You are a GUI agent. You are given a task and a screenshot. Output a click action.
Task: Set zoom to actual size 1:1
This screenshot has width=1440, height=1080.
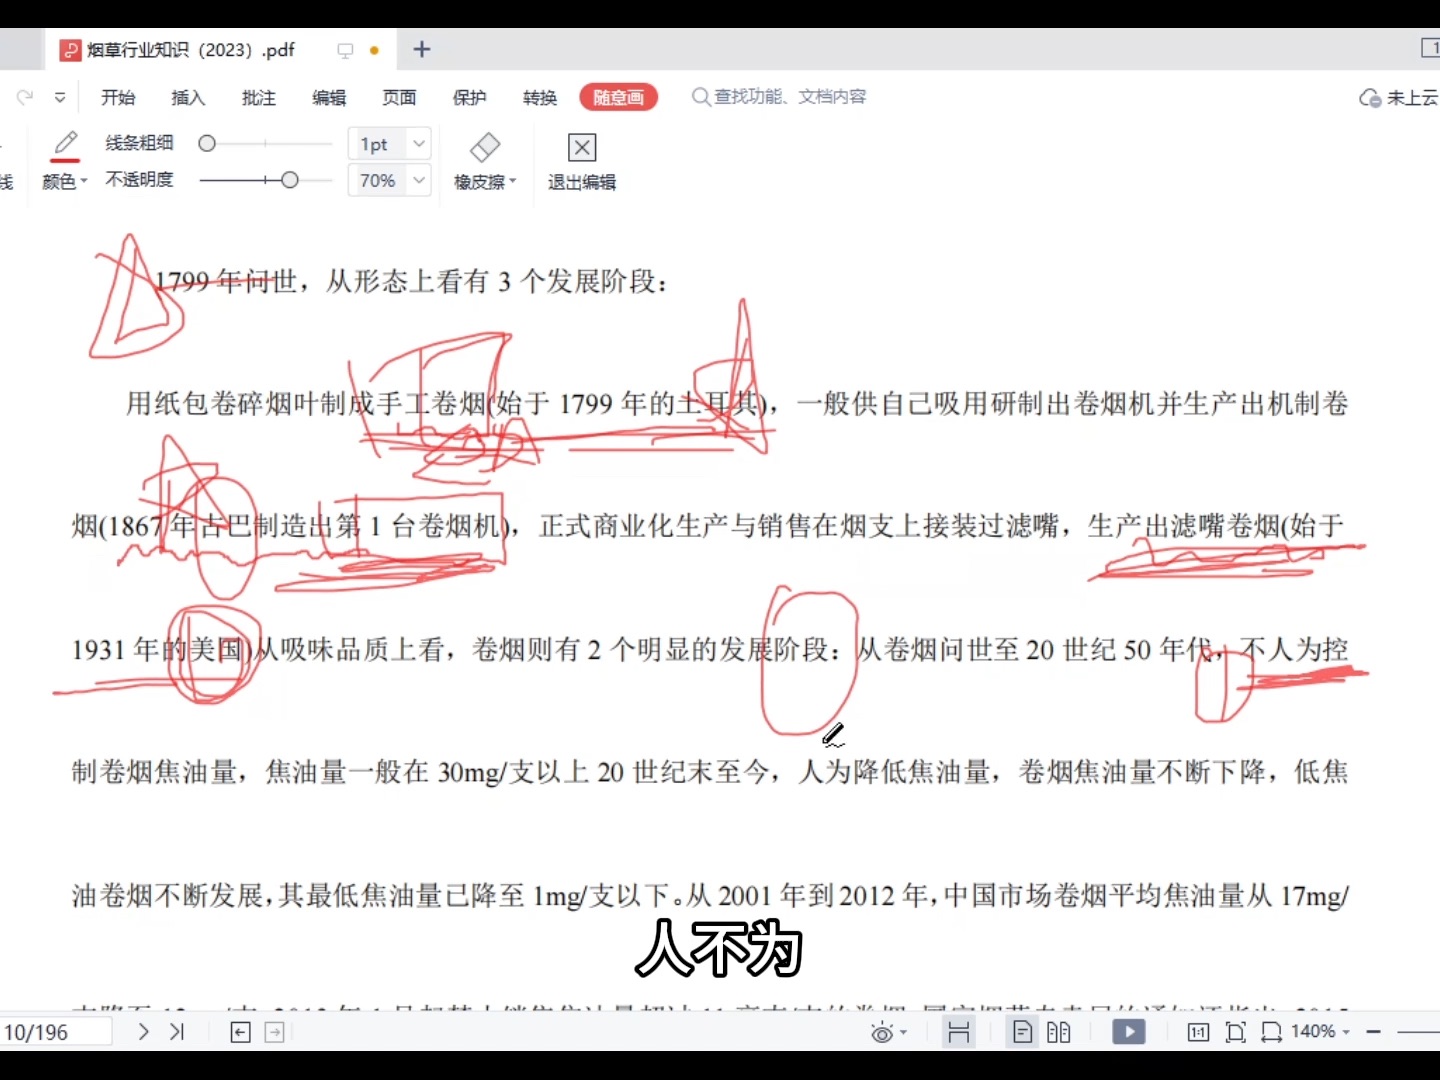(x=1198, y=1032)
